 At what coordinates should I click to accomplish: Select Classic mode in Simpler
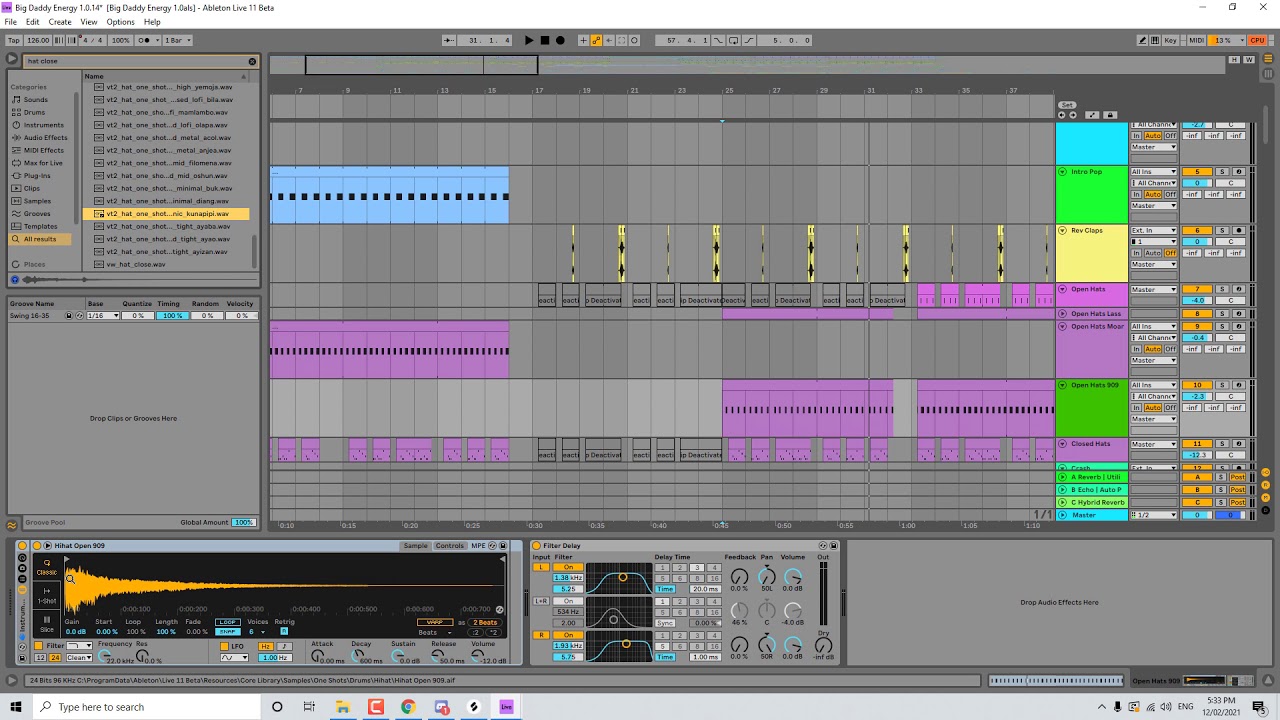pos(47,567)
